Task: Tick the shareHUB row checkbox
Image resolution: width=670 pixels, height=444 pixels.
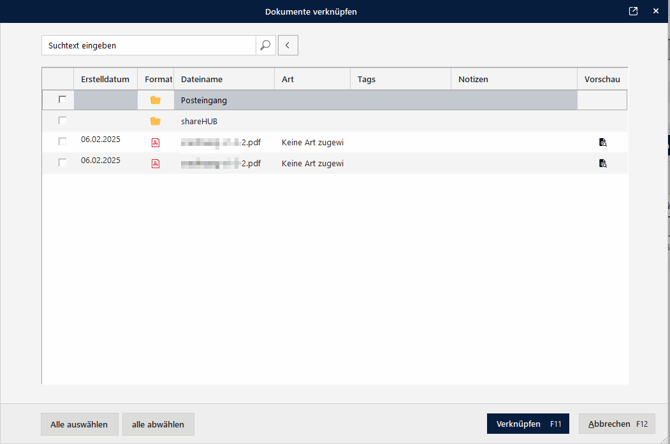Action: pyautogui.click(x=63, y=121)
